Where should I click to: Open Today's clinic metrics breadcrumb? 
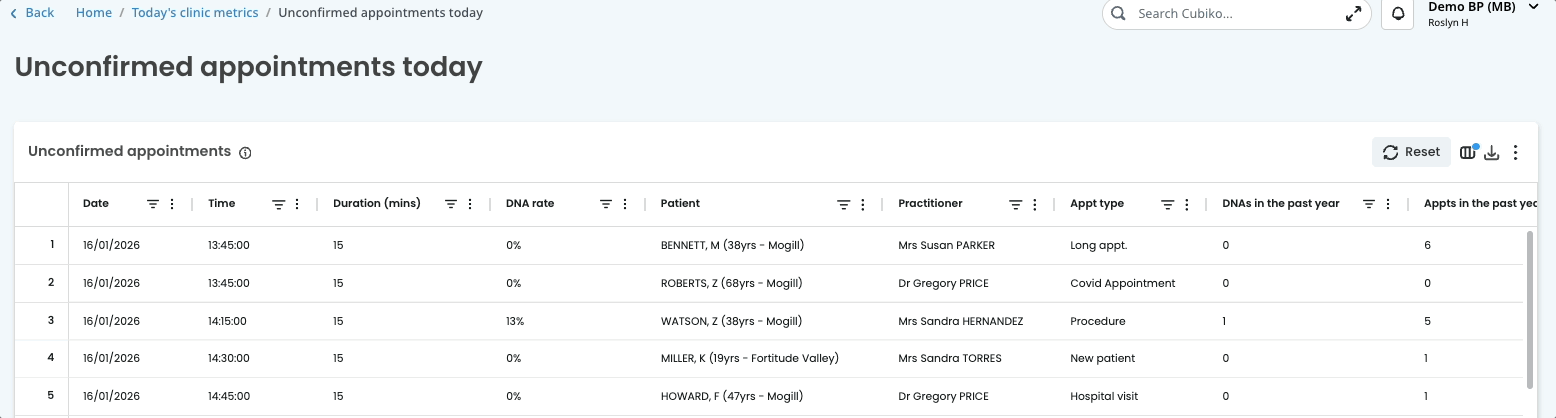(x=195, y=13)
